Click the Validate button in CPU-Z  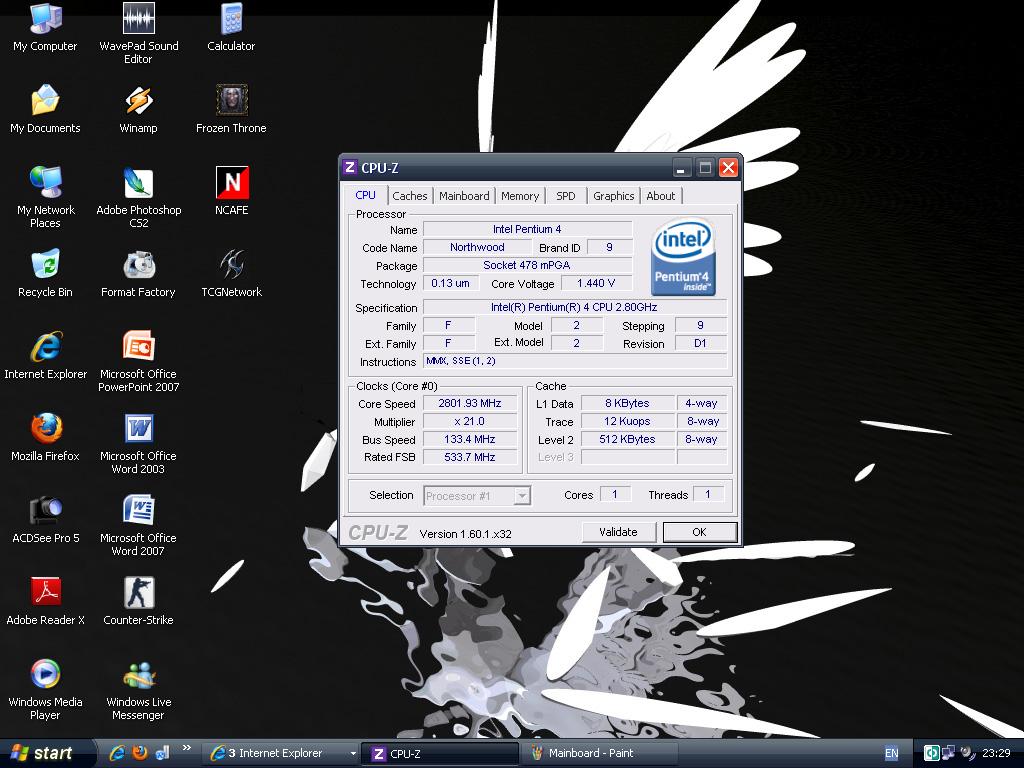pos(618,532)
